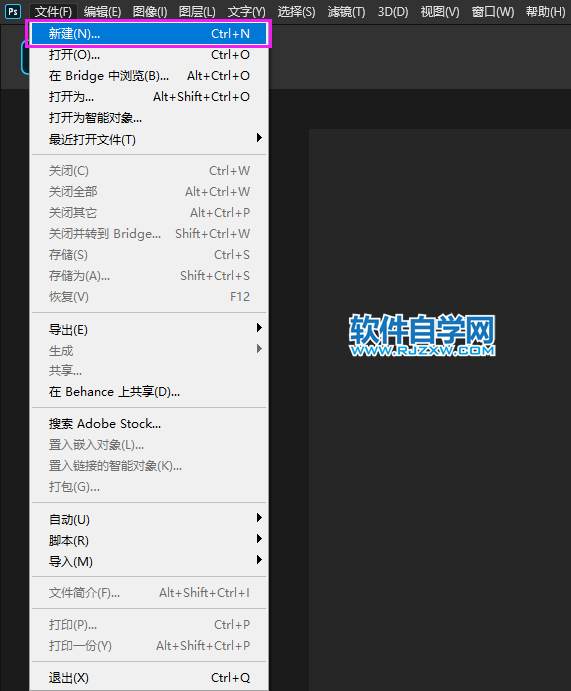This screenshot has width=571, height=691.
Task: Expand the 导入(M) submenu
Action: point(149,562)
